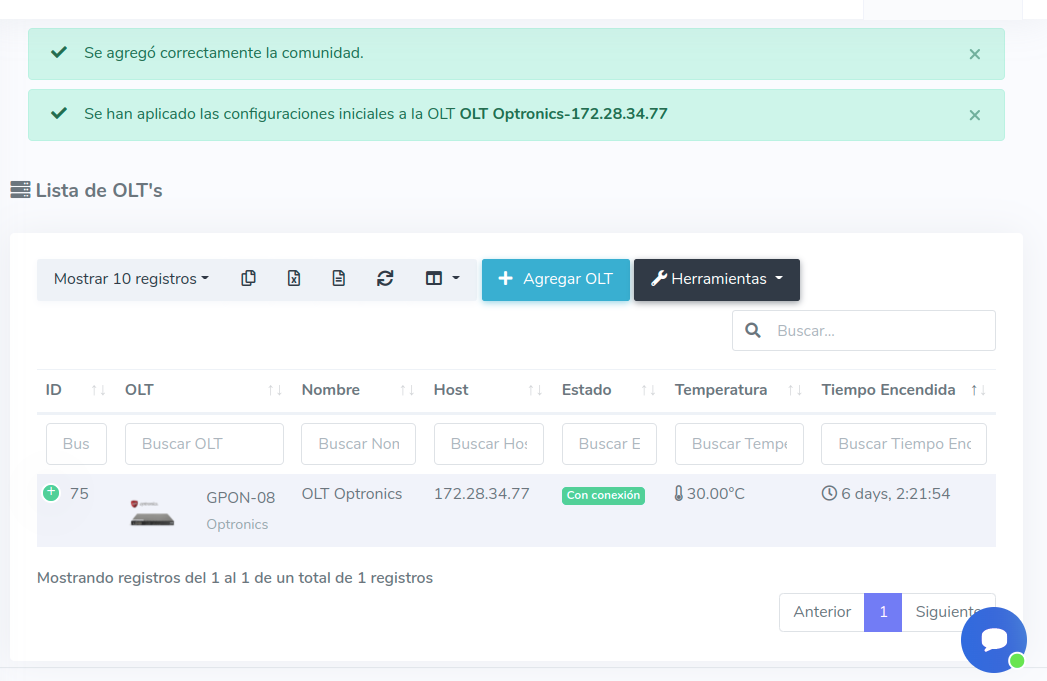Open the column visibility dropdown
This screenshot has width=1047, height=681.
(442, 279)
